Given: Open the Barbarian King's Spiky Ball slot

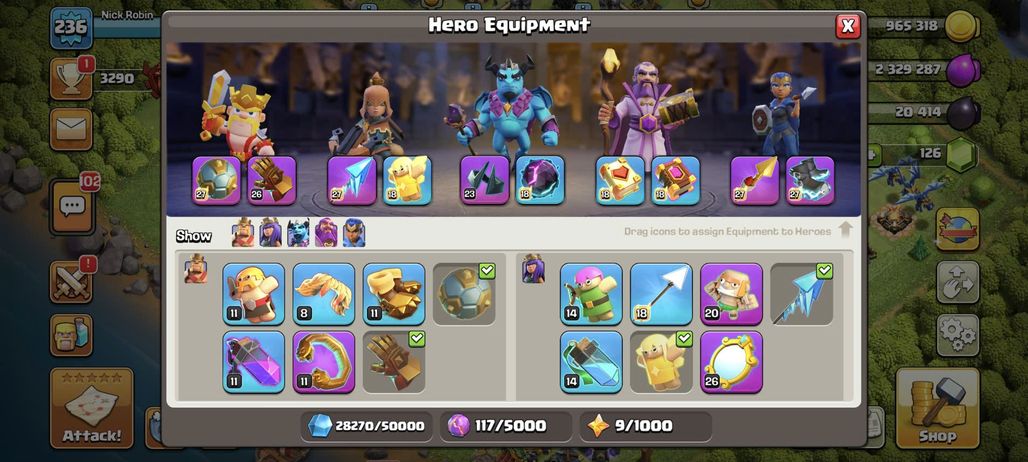Looking at the screenshot, I should (216, 180).
